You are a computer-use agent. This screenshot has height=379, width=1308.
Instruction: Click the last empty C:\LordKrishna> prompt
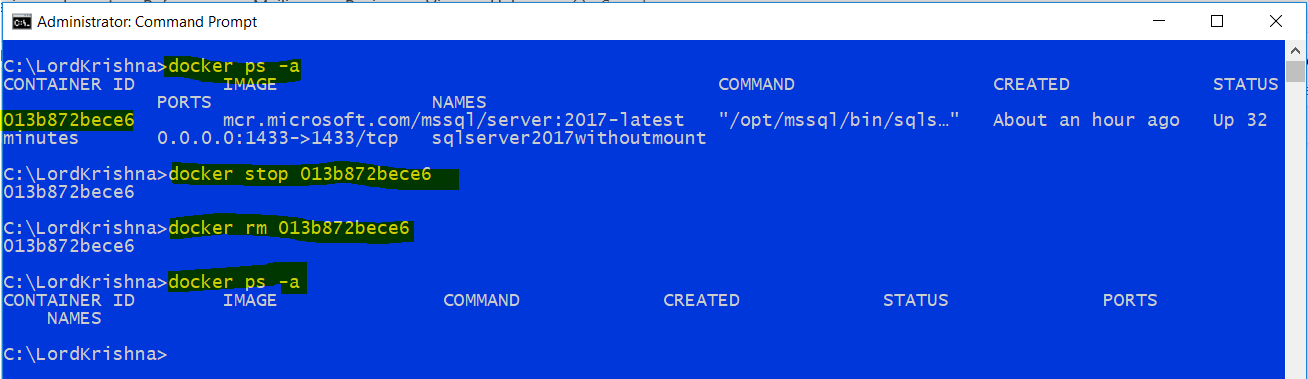(85, 354)
